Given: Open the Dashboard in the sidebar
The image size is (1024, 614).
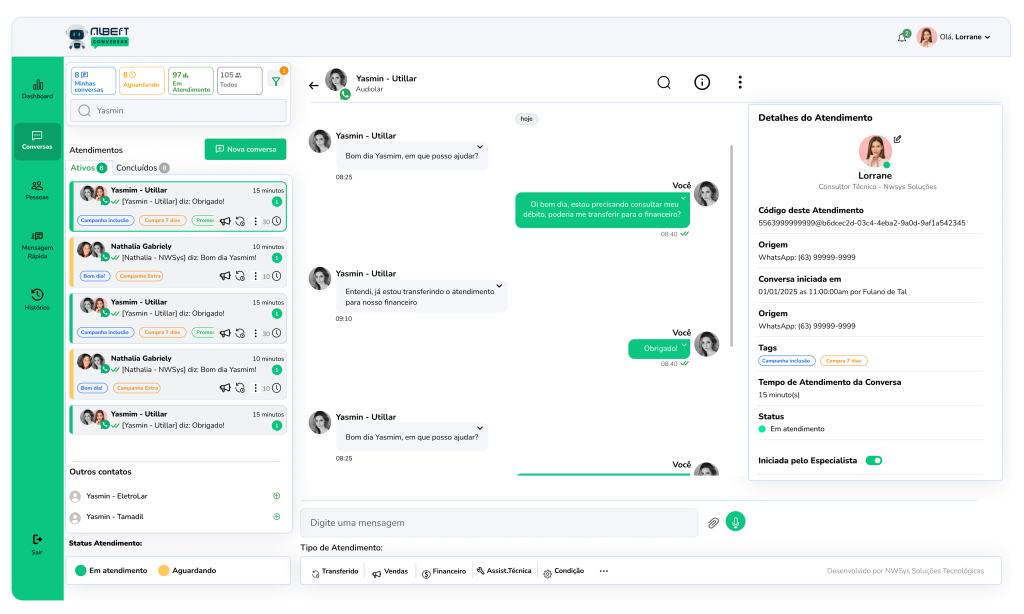Looking at the screenshot, I should [x=38, y=90].
